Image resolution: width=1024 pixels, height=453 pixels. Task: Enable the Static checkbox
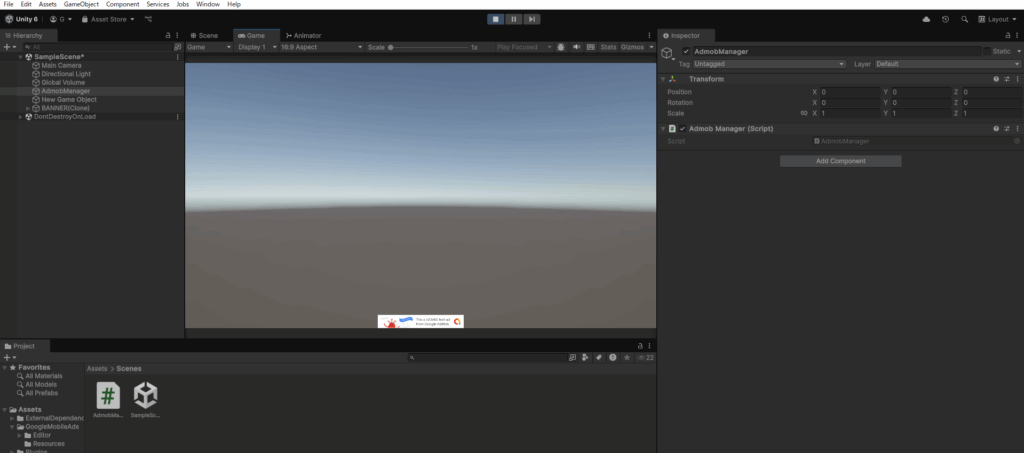986,51
